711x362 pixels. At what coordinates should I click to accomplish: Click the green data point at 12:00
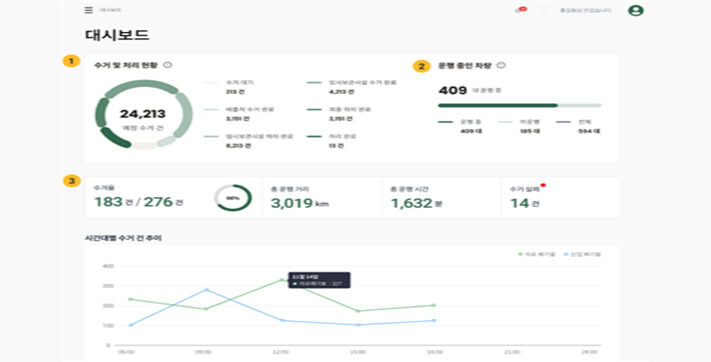click(282, 280)
